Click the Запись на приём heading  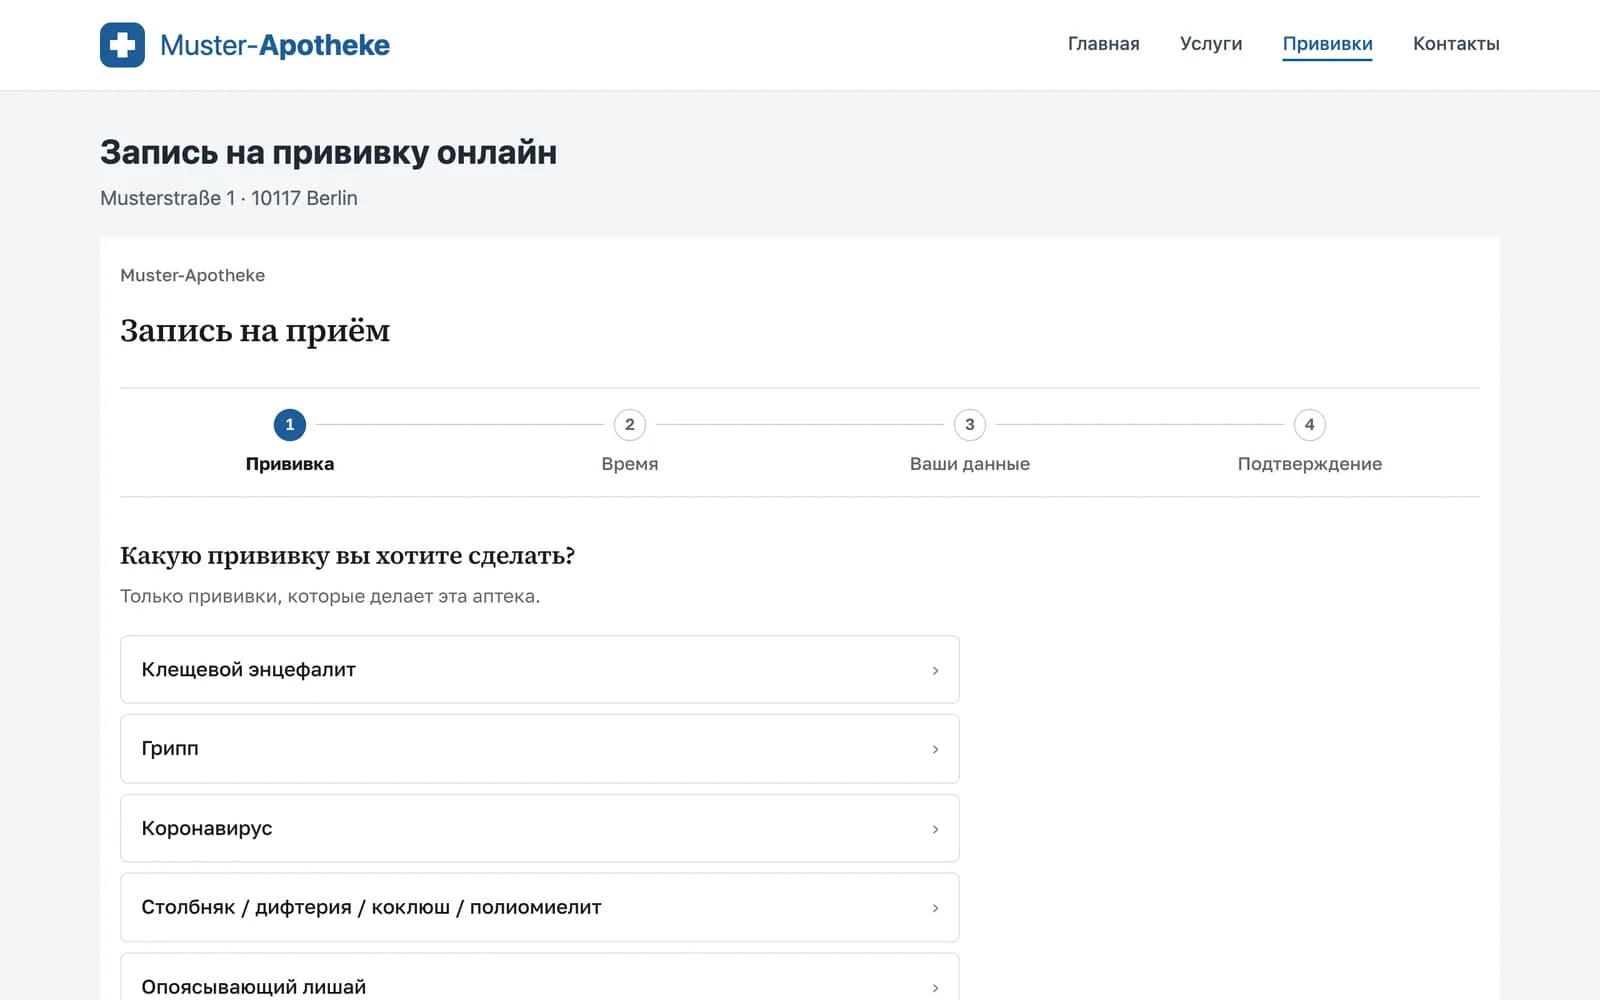coord(255,331)
